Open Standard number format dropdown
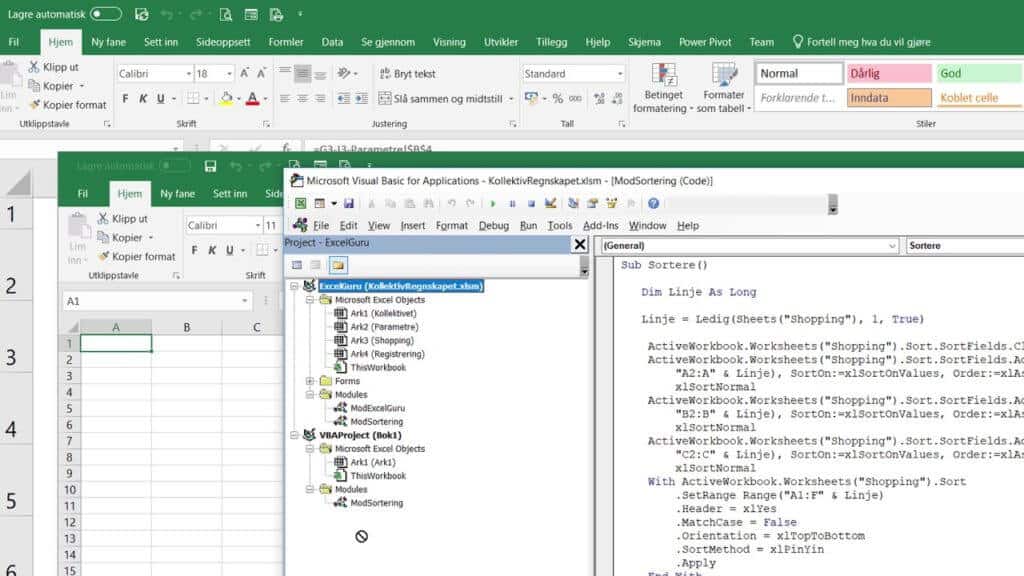The image size is (1024, 576). coord(620,74)
